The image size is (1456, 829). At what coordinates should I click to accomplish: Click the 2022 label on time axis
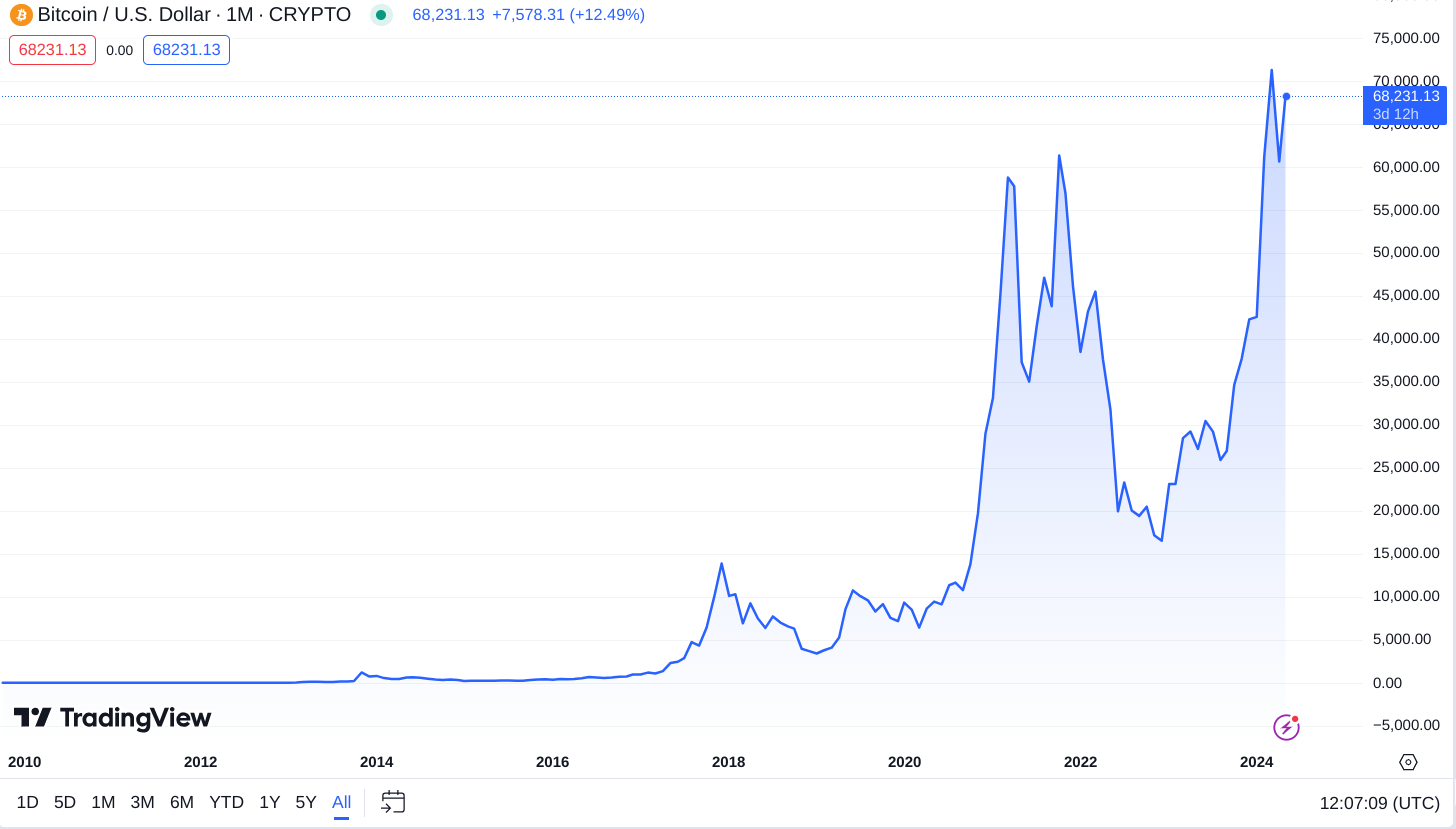(x=1080, y=762)
